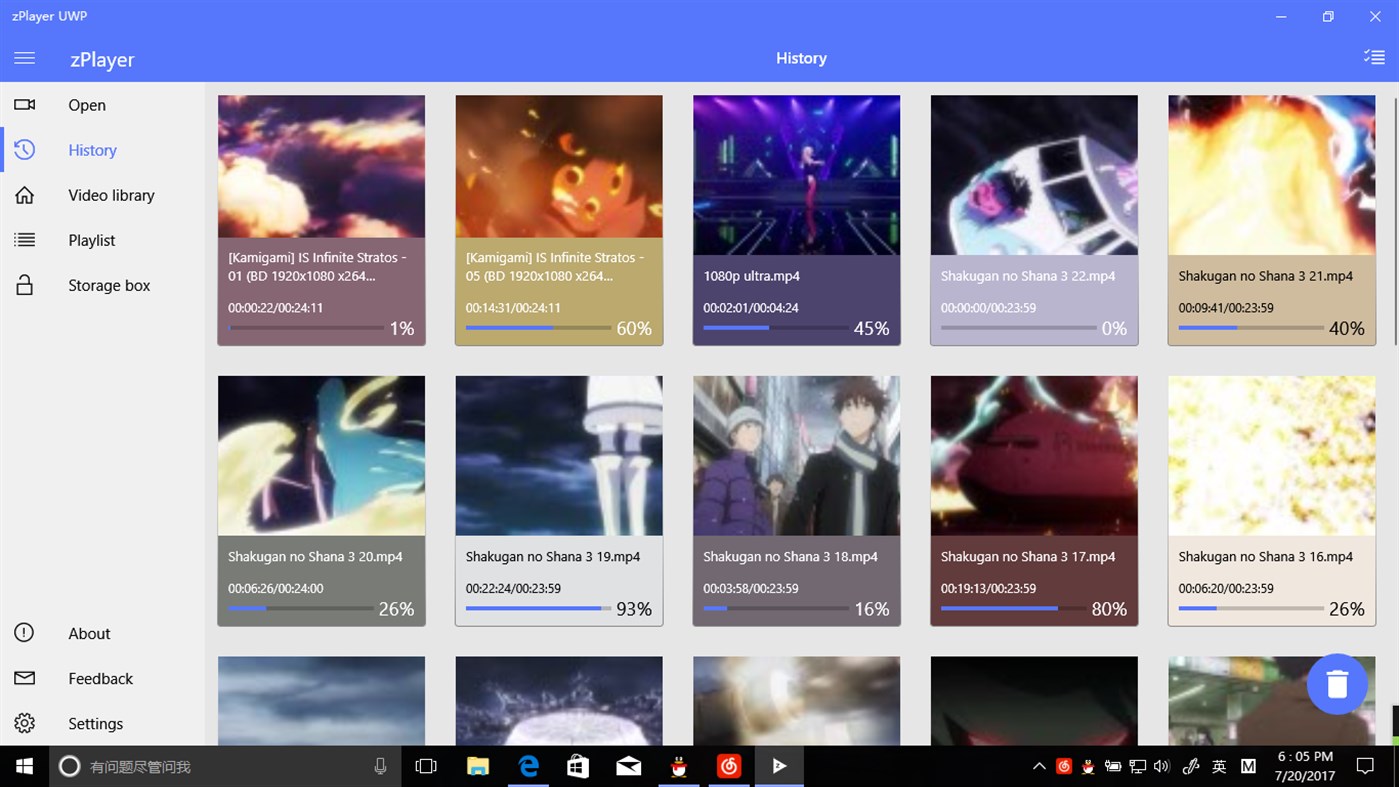This screenshot has height=787, width=1399.
Task: Select the History clock icon
Action: pos(24,149)
